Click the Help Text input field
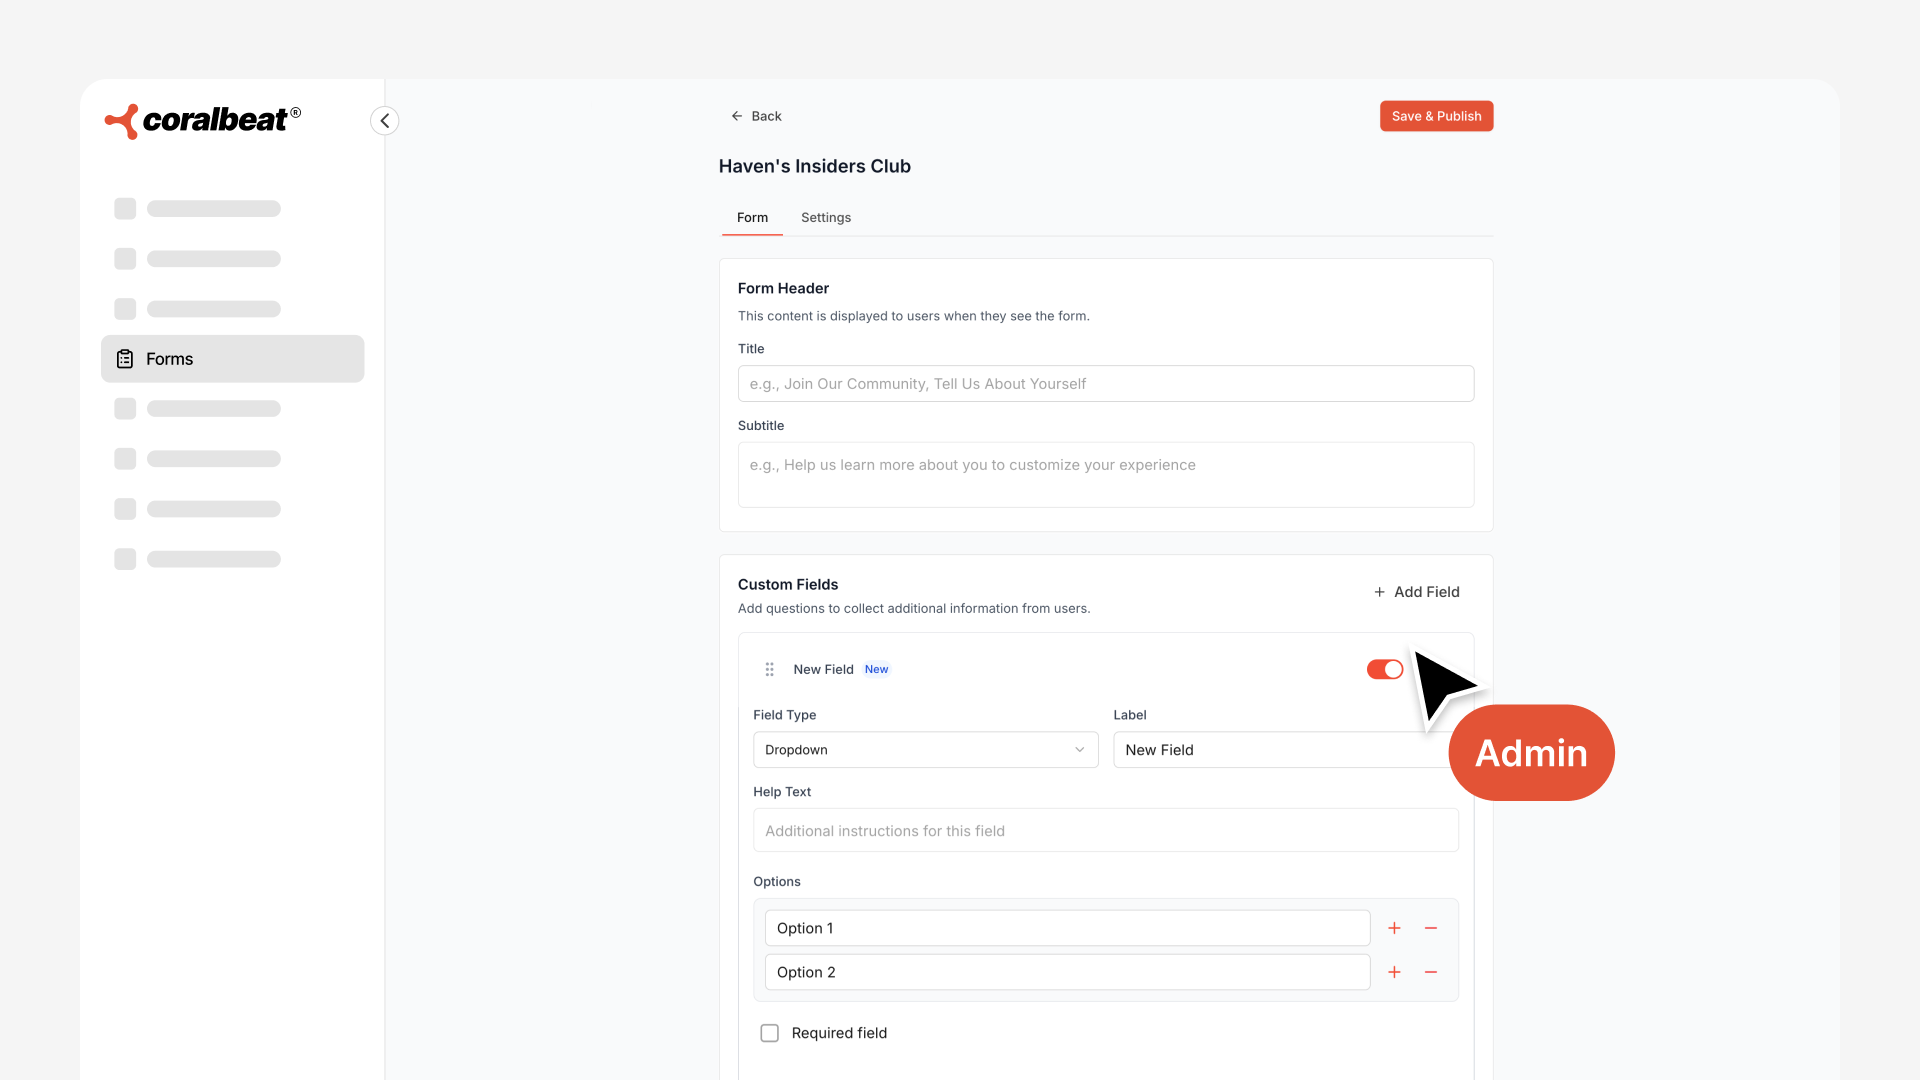This screenshot has width=1920, height=1080. (1105, 831)
